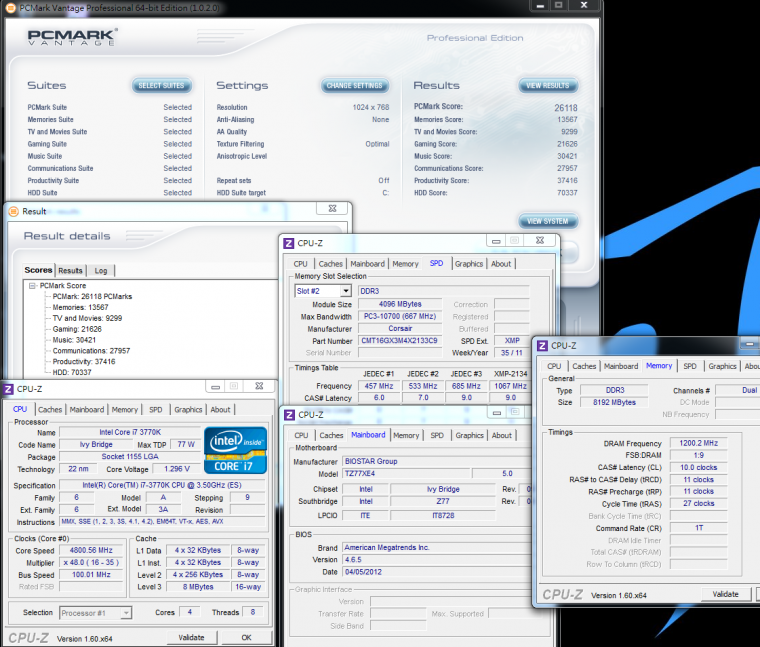Switch to the Log tab in Result details
Image resolution: width=760 pixels, height=647 pixels.
(x=101, y=270)
